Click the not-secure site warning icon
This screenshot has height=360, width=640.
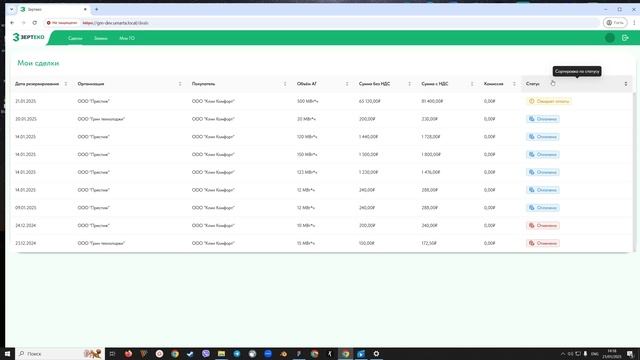49,23
